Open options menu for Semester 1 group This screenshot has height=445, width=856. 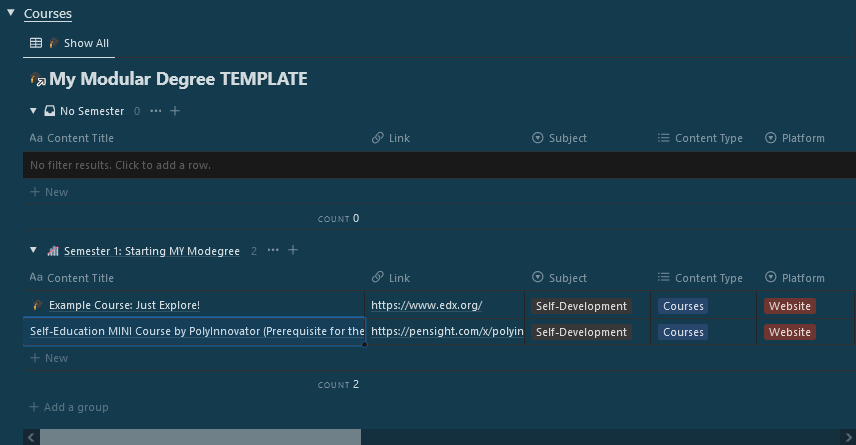[273, 251]
